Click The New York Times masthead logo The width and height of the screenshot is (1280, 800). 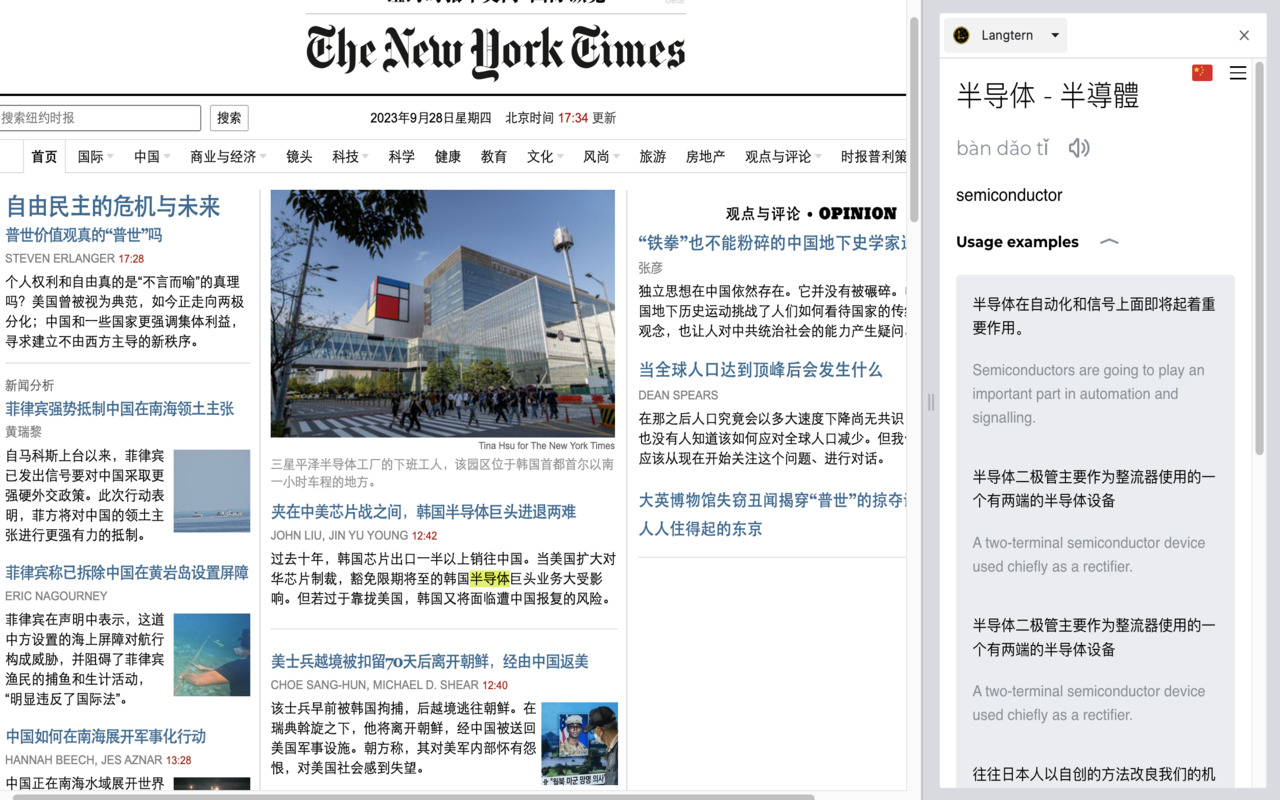coord(494,48)
